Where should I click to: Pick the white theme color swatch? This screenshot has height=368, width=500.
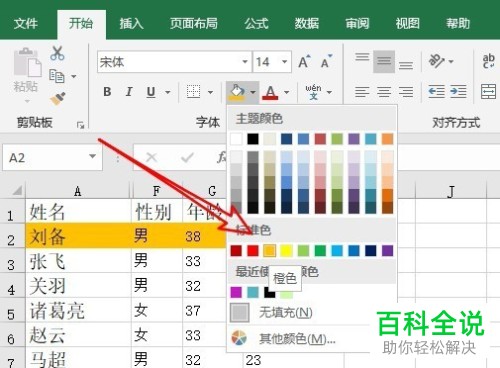236,139
